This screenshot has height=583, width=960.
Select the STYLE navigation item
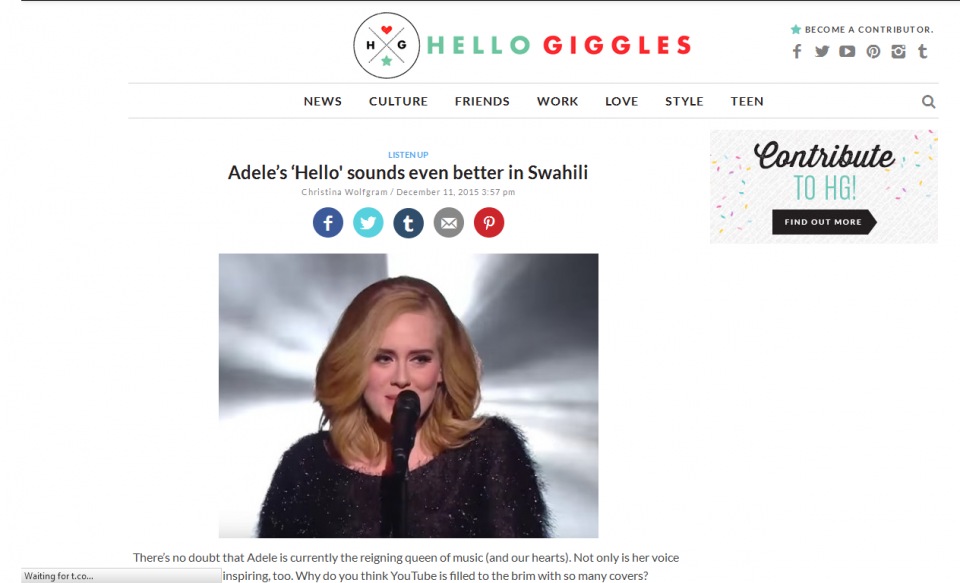(x=684, y=102)
